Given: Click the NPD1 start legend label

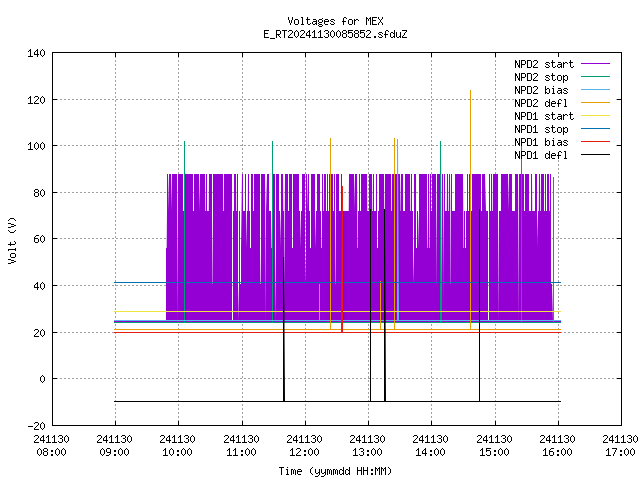Looking at the screenshot, I should tap(544, 116).
